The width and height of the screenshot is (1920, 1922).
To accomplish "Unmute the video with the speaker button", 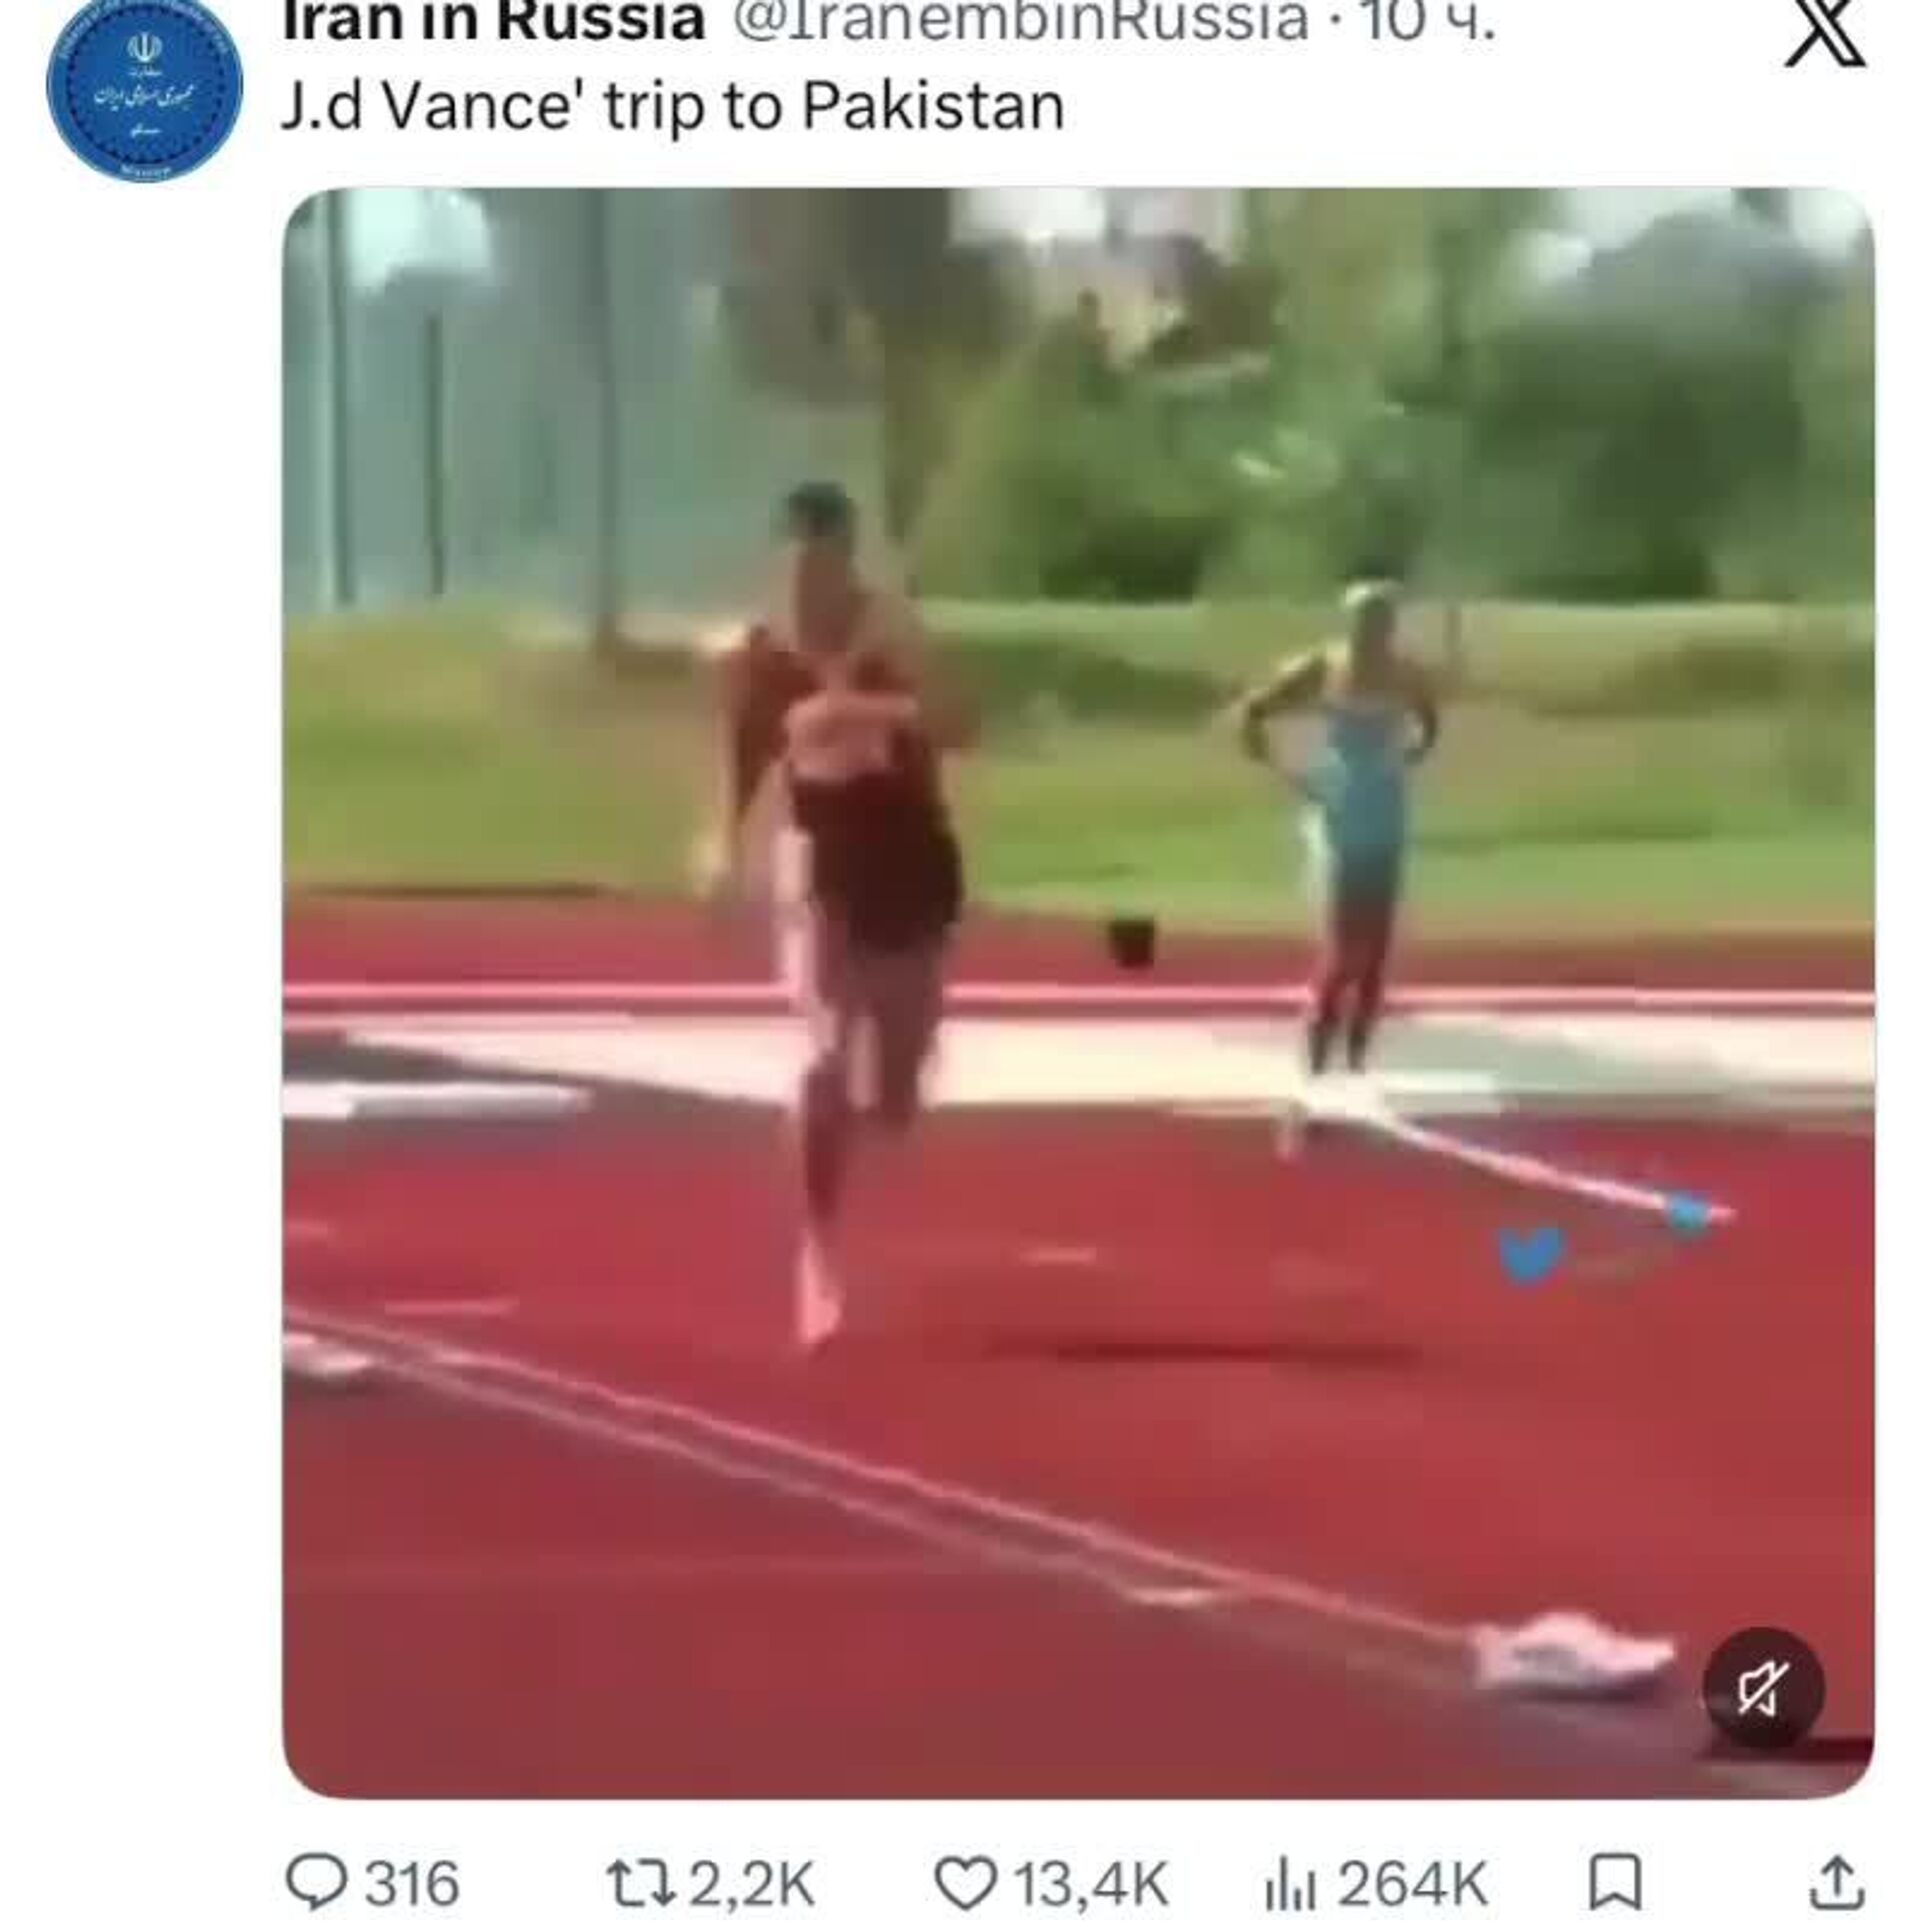I will [1764, 1689].
